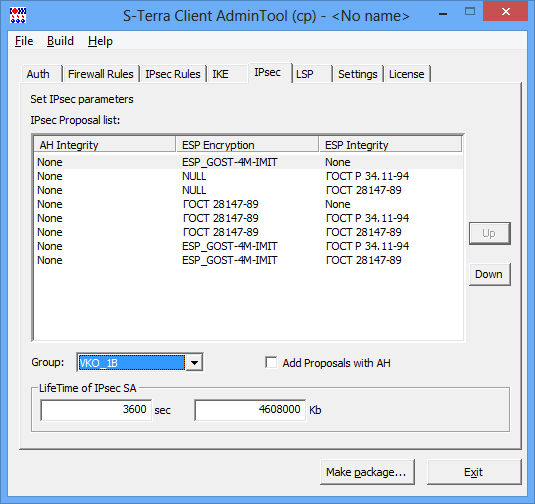This screenshot has width=535, height=504.
Task: Click the S-Terra app icon in title bar
Action: click(x=18, y=15)
